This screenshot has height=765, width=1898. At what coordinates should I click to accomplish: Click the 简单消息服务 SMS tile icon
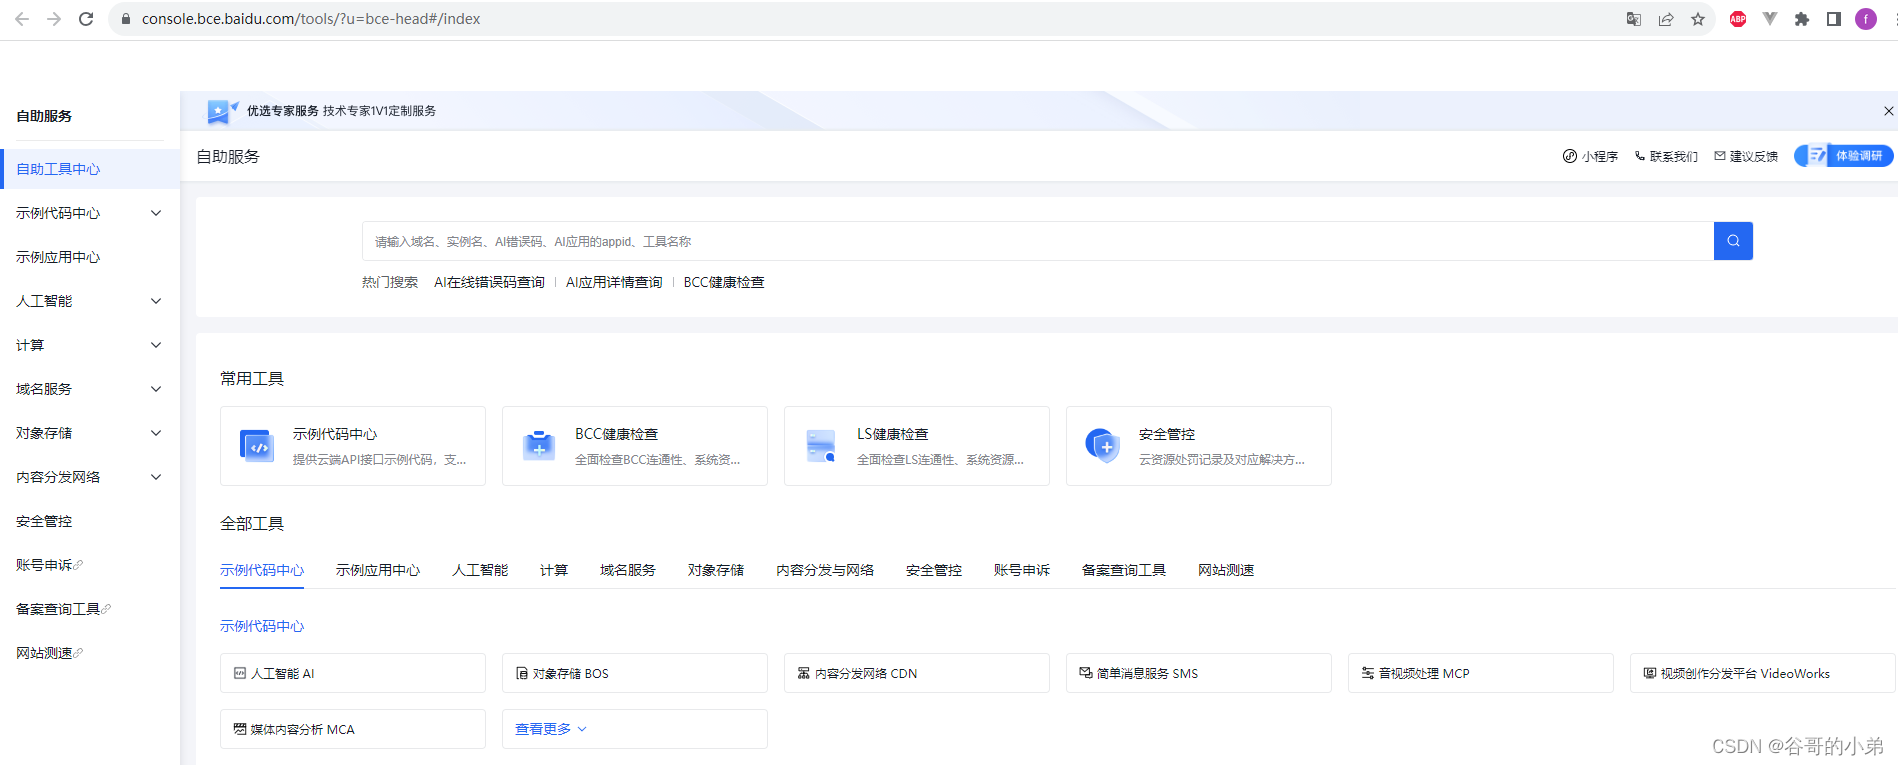tap(1086, 673)
